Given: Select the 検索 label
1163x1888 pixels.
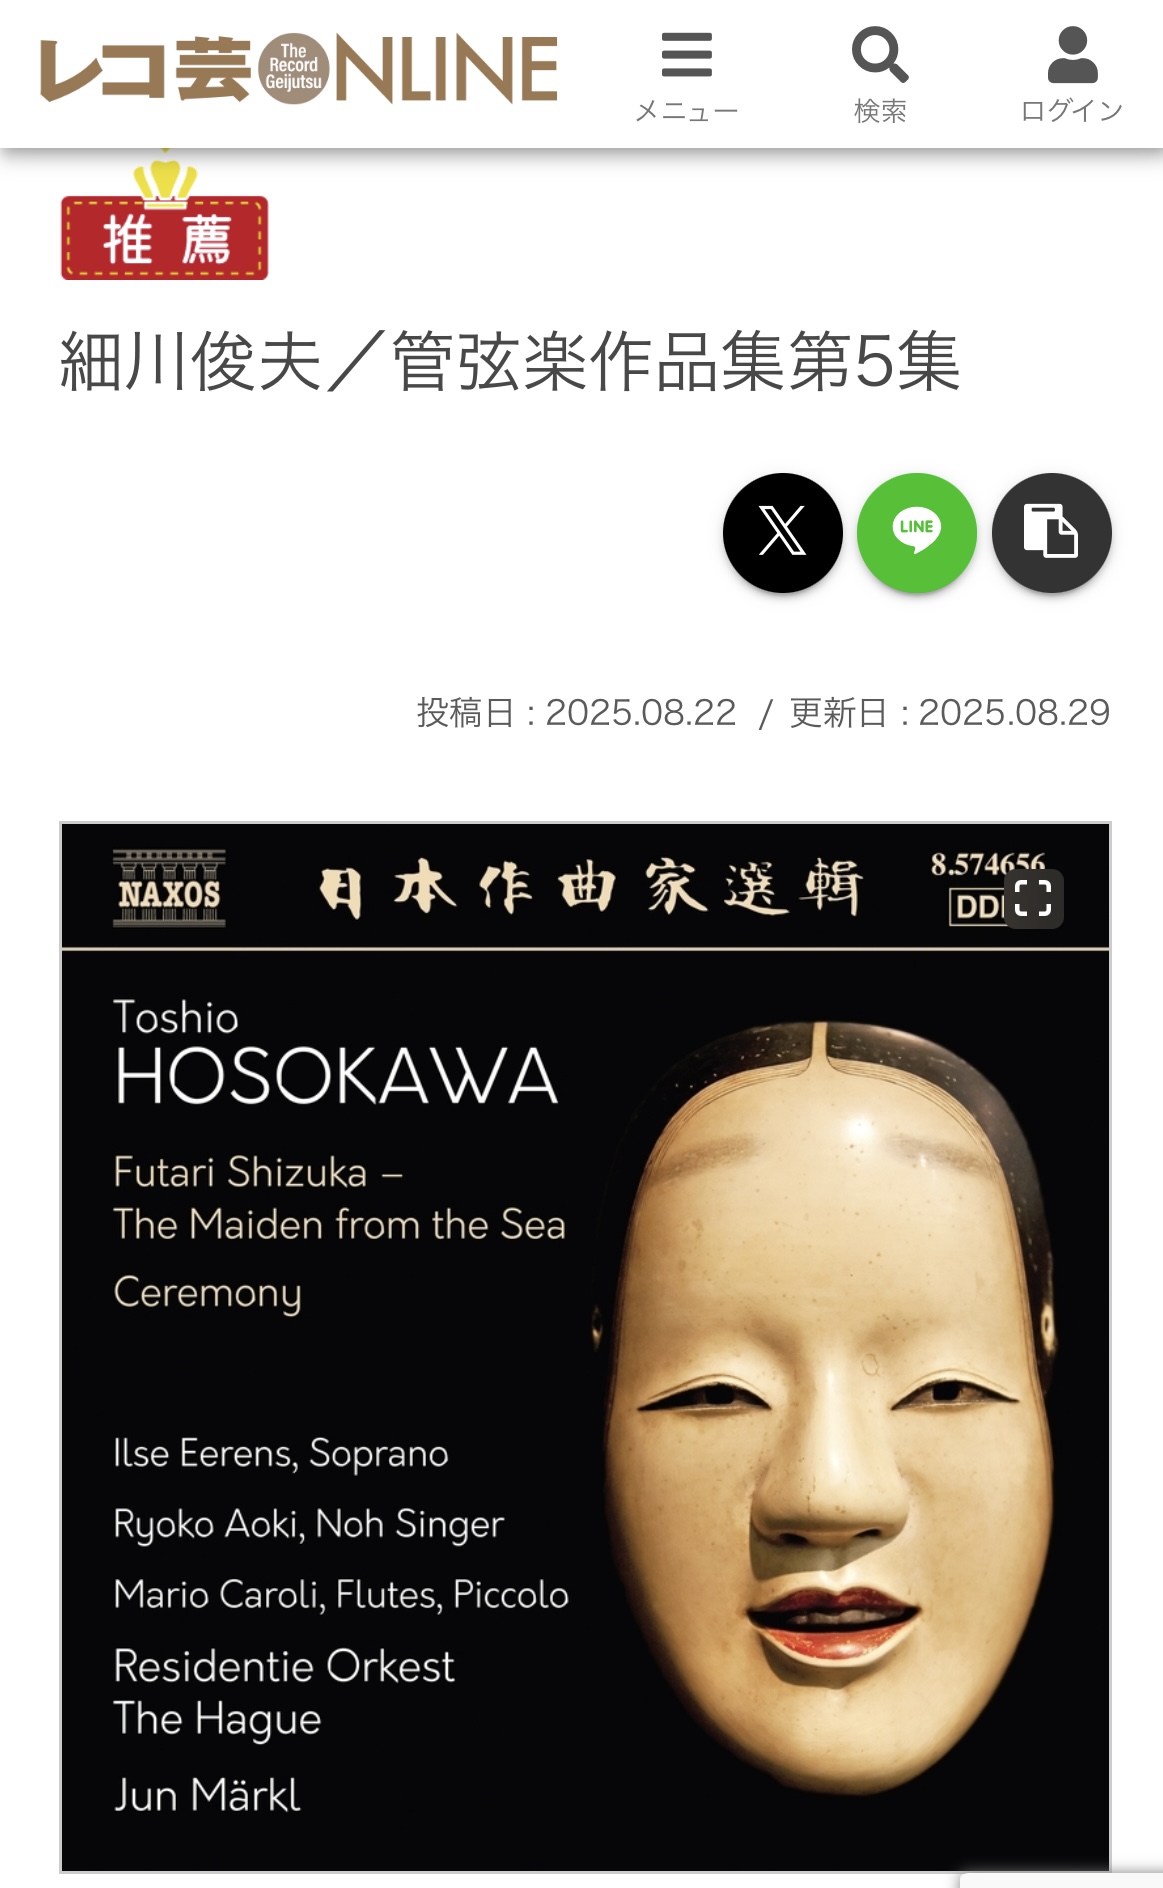Looking at the screenshot, I should click(x=880, y=111).
